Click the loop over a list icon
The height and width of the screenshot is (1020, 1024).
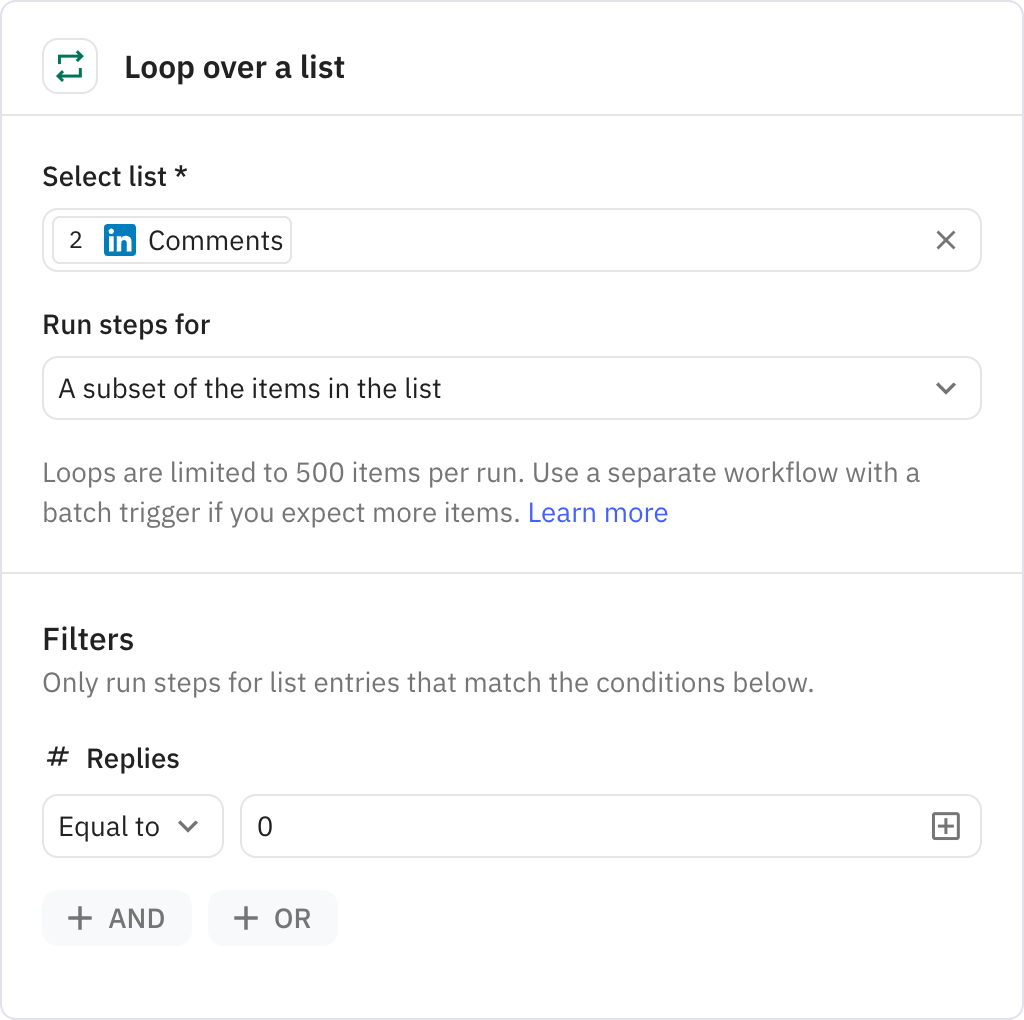click(x=69, y=65)
